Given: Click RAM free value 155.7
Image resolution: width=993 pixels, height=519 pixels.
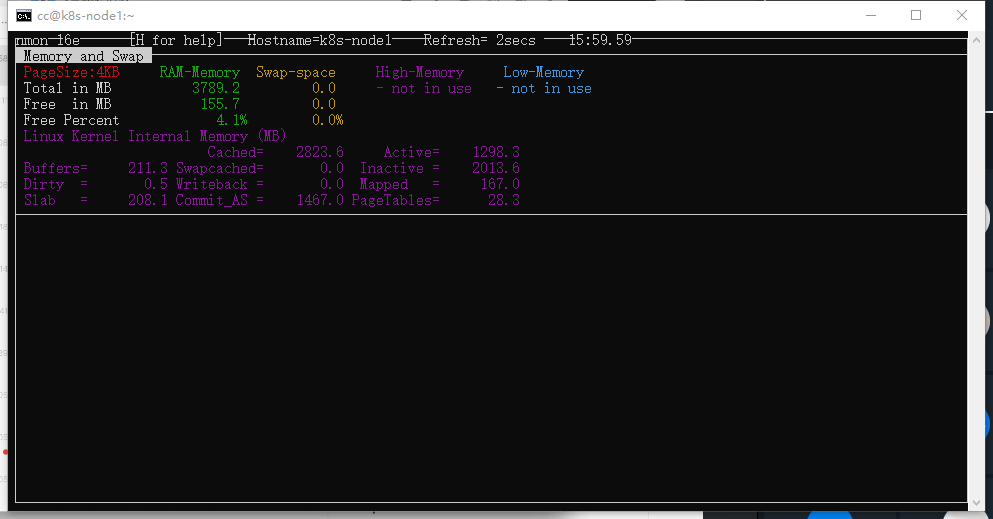Looking at the screenshot, I should 220,104.
